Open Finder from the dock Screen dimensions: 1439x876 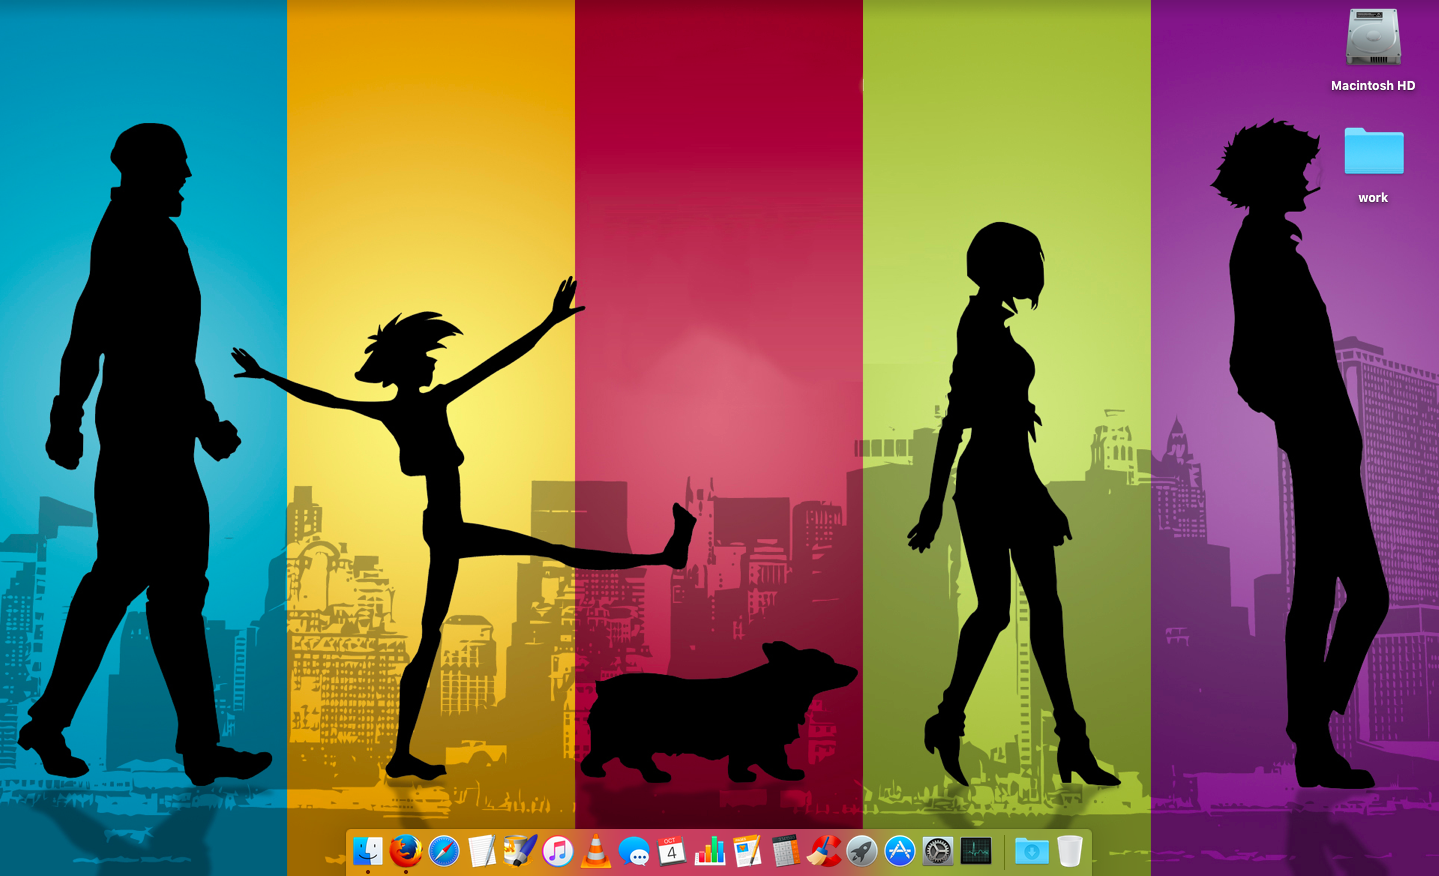point(368,851)
